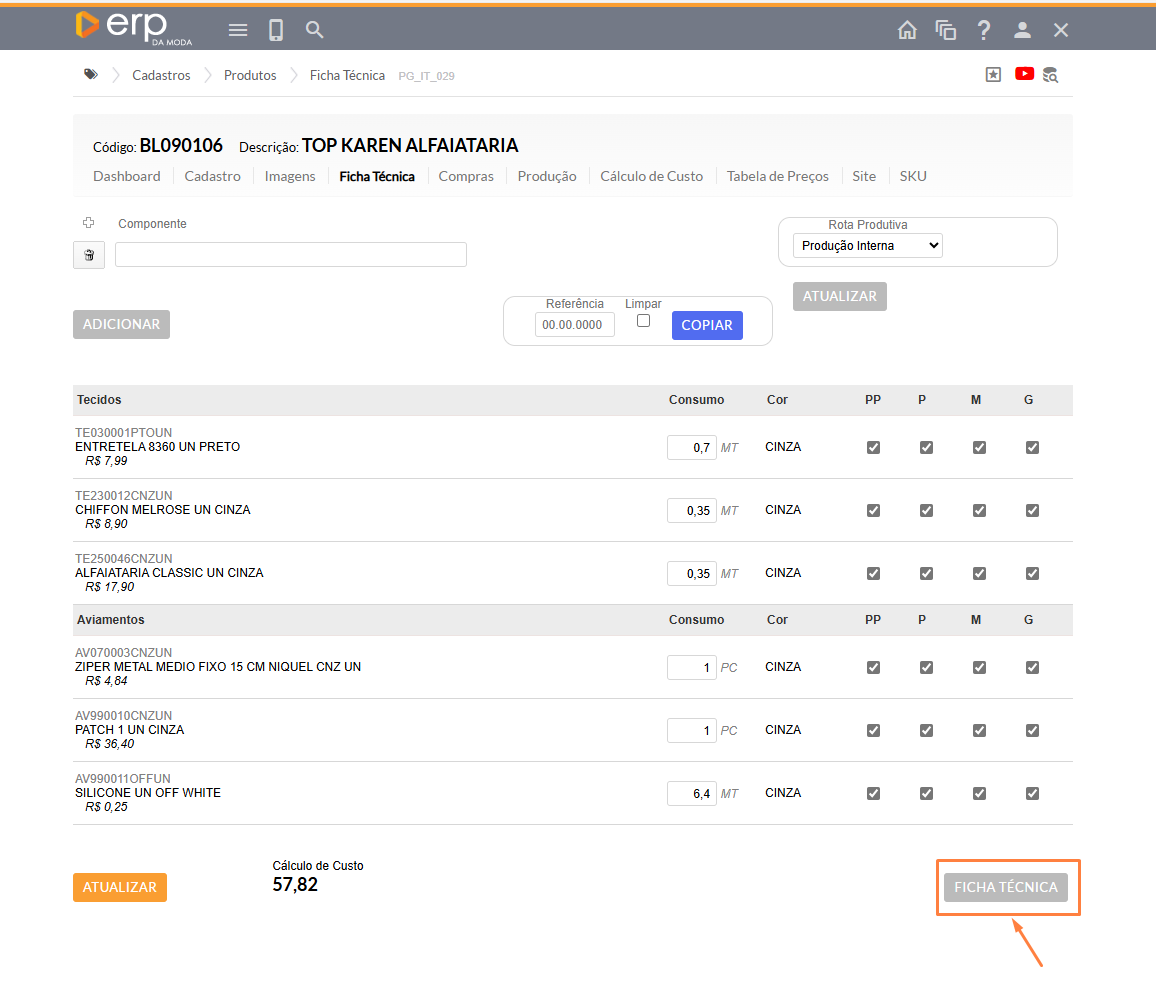Open the hamburger menu in top bar

(238, 30)
